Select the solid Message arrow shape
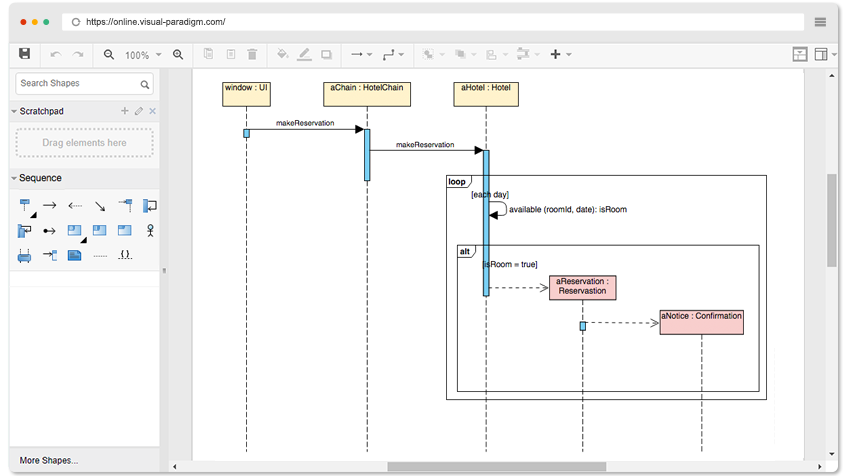 (50, 206)
